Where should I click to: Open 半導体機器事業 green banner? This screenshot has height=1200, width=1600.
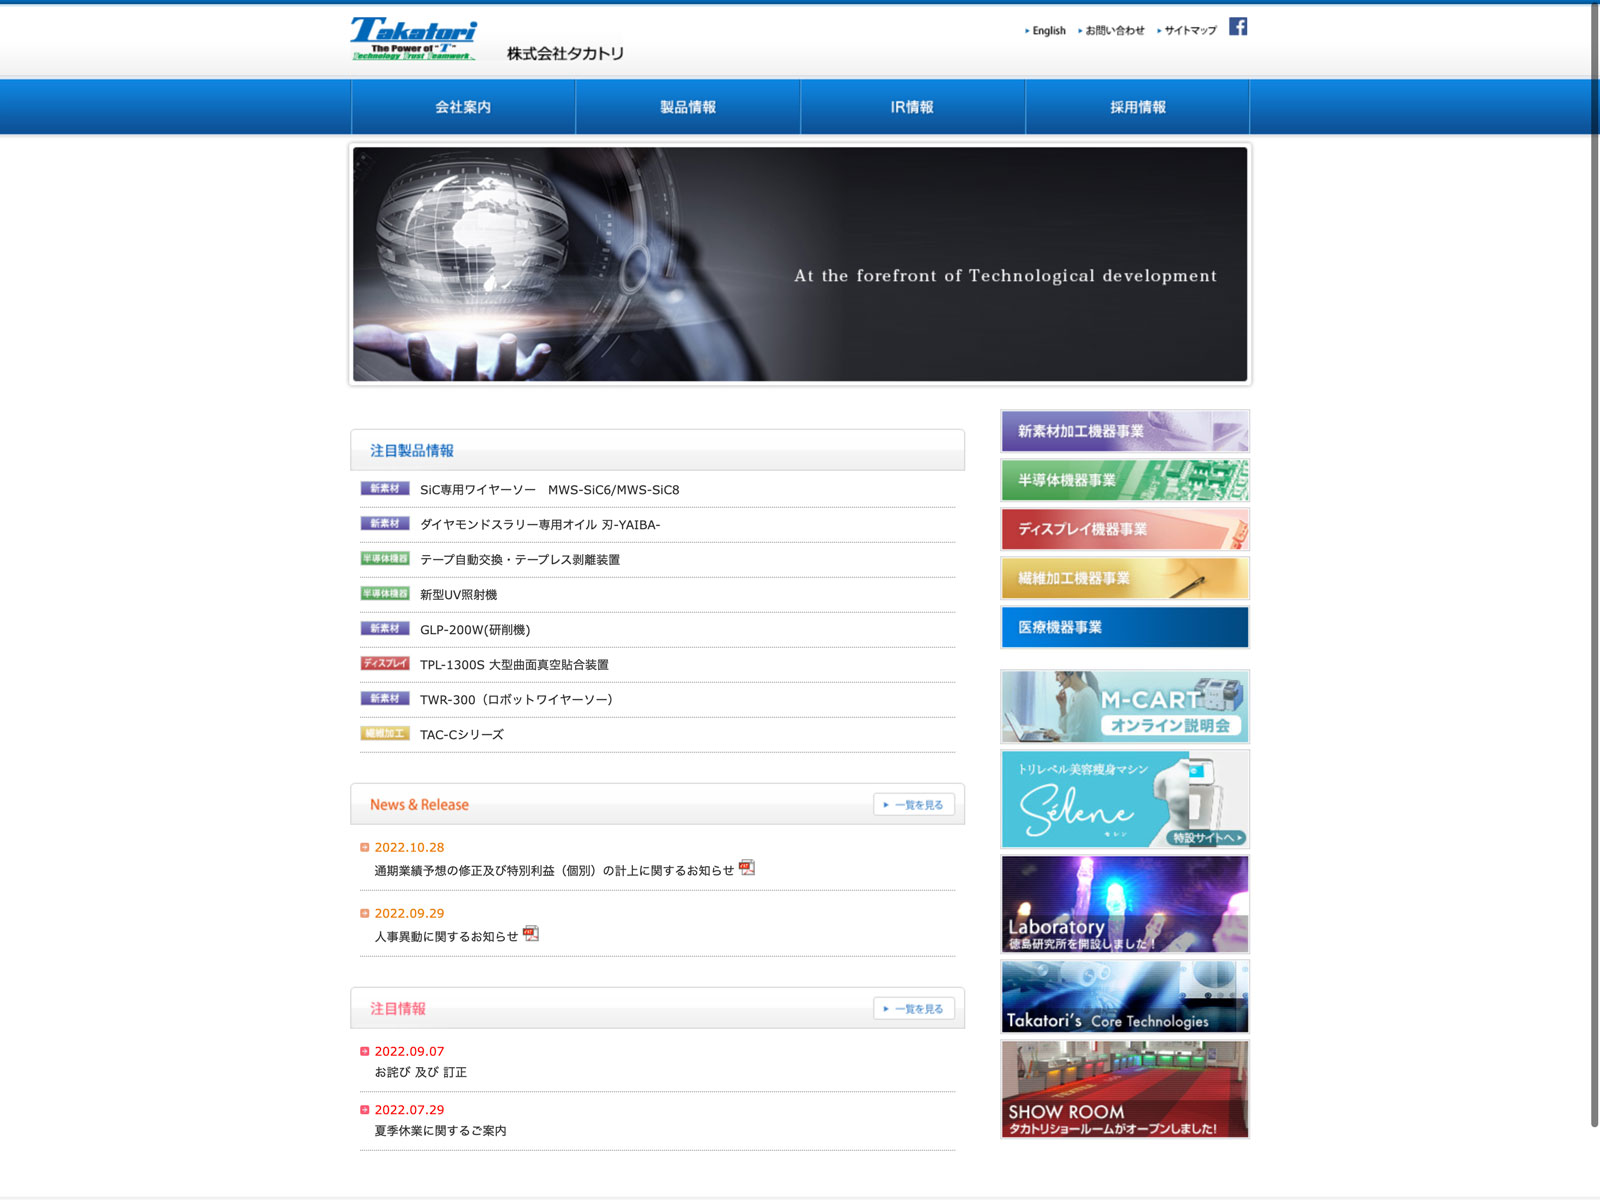coord(1124,480)
